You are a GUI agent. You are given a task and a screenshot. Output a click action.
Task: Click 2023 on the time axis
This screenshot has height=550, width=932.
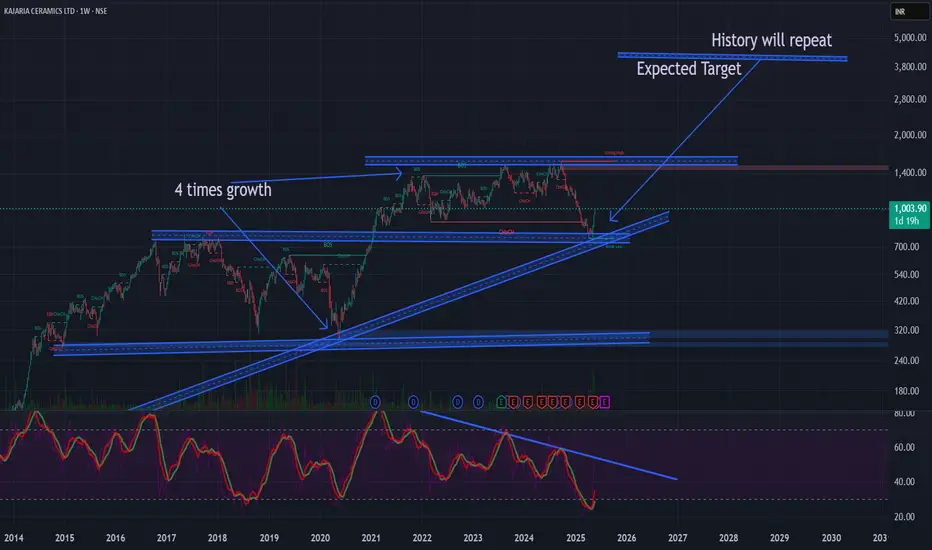[x=473, y=538]
